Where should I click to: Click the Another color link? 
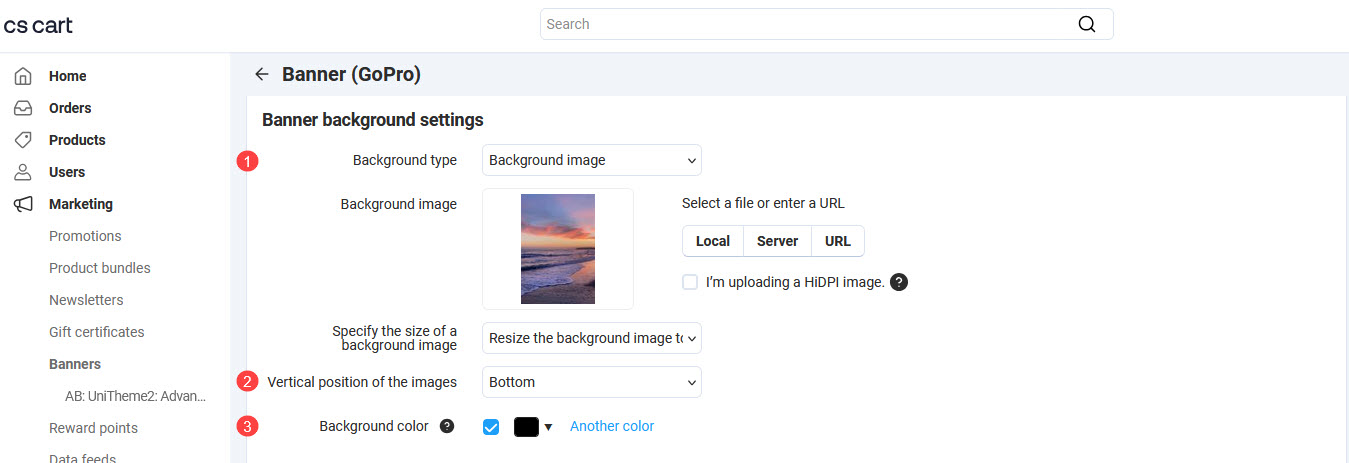(612, 426)
